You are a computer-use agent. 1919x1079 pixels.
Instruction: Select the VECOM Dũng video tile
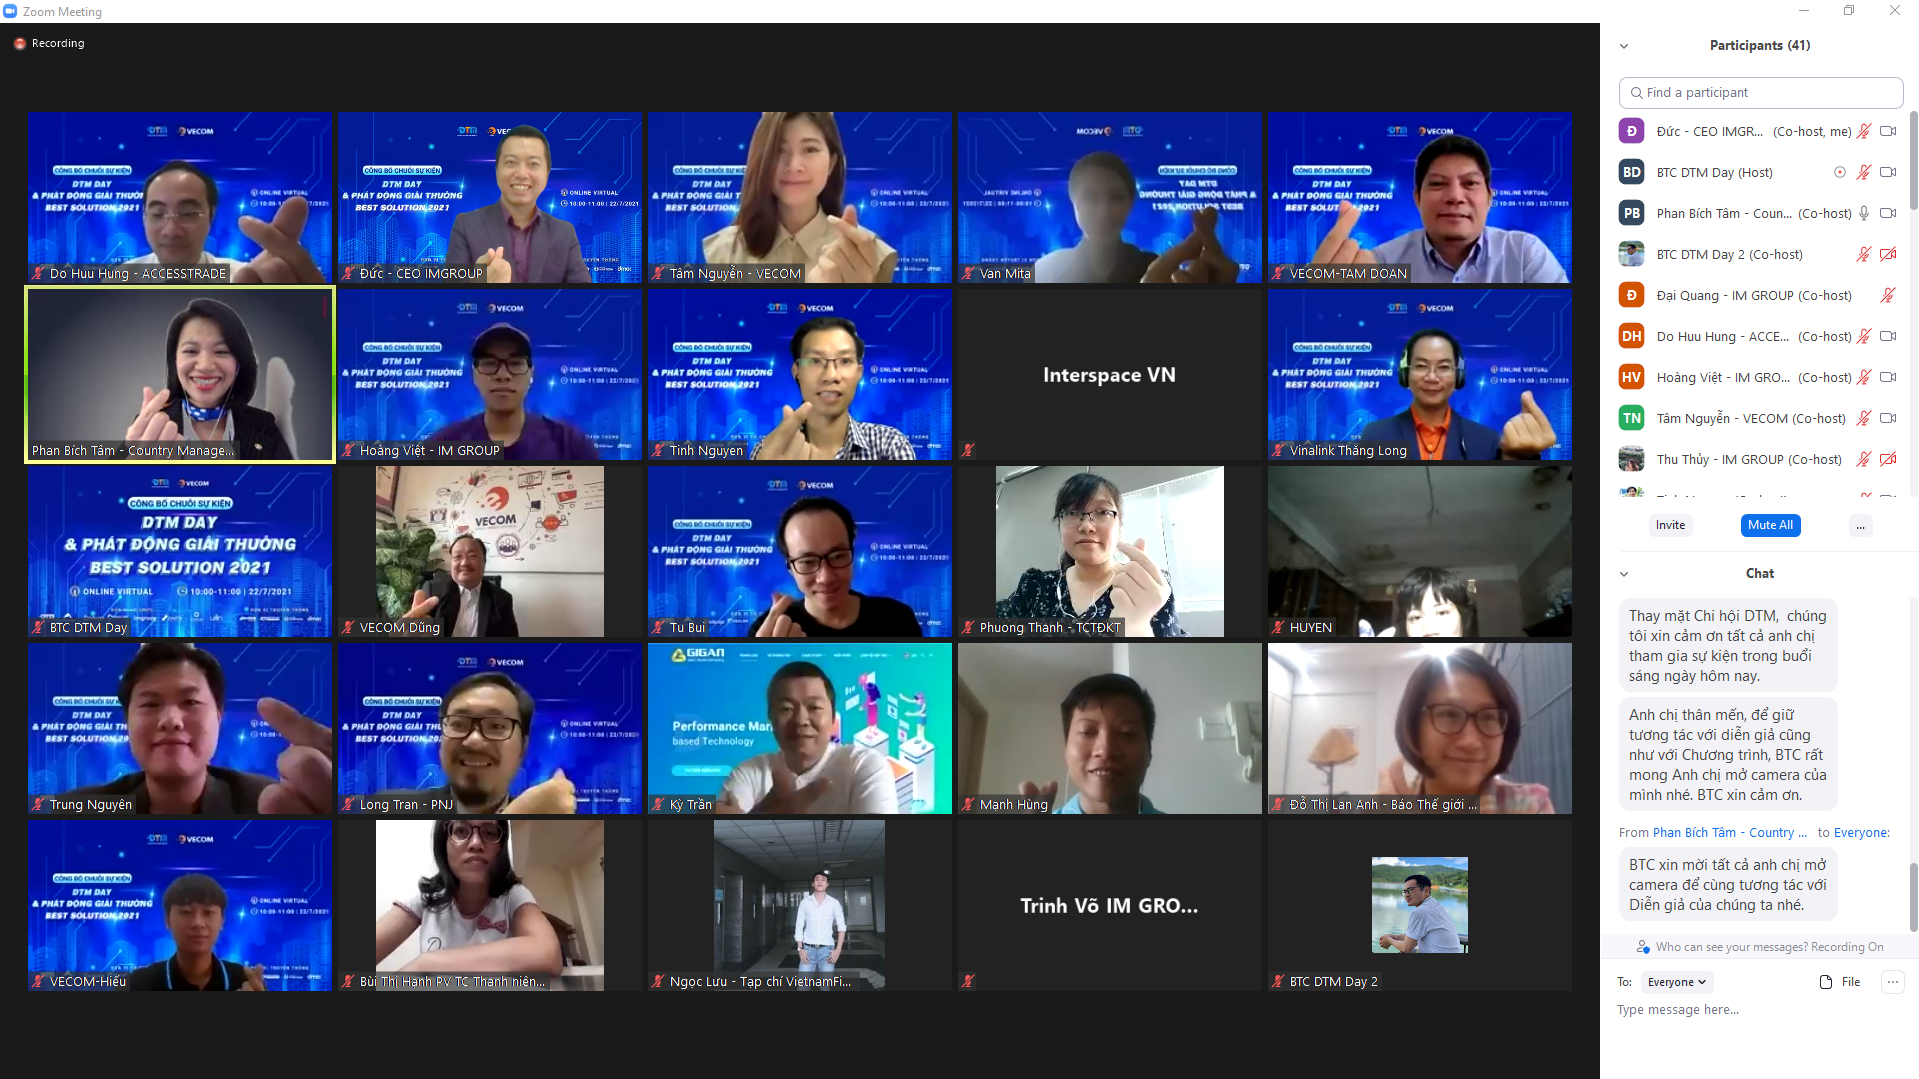(490, 552)
